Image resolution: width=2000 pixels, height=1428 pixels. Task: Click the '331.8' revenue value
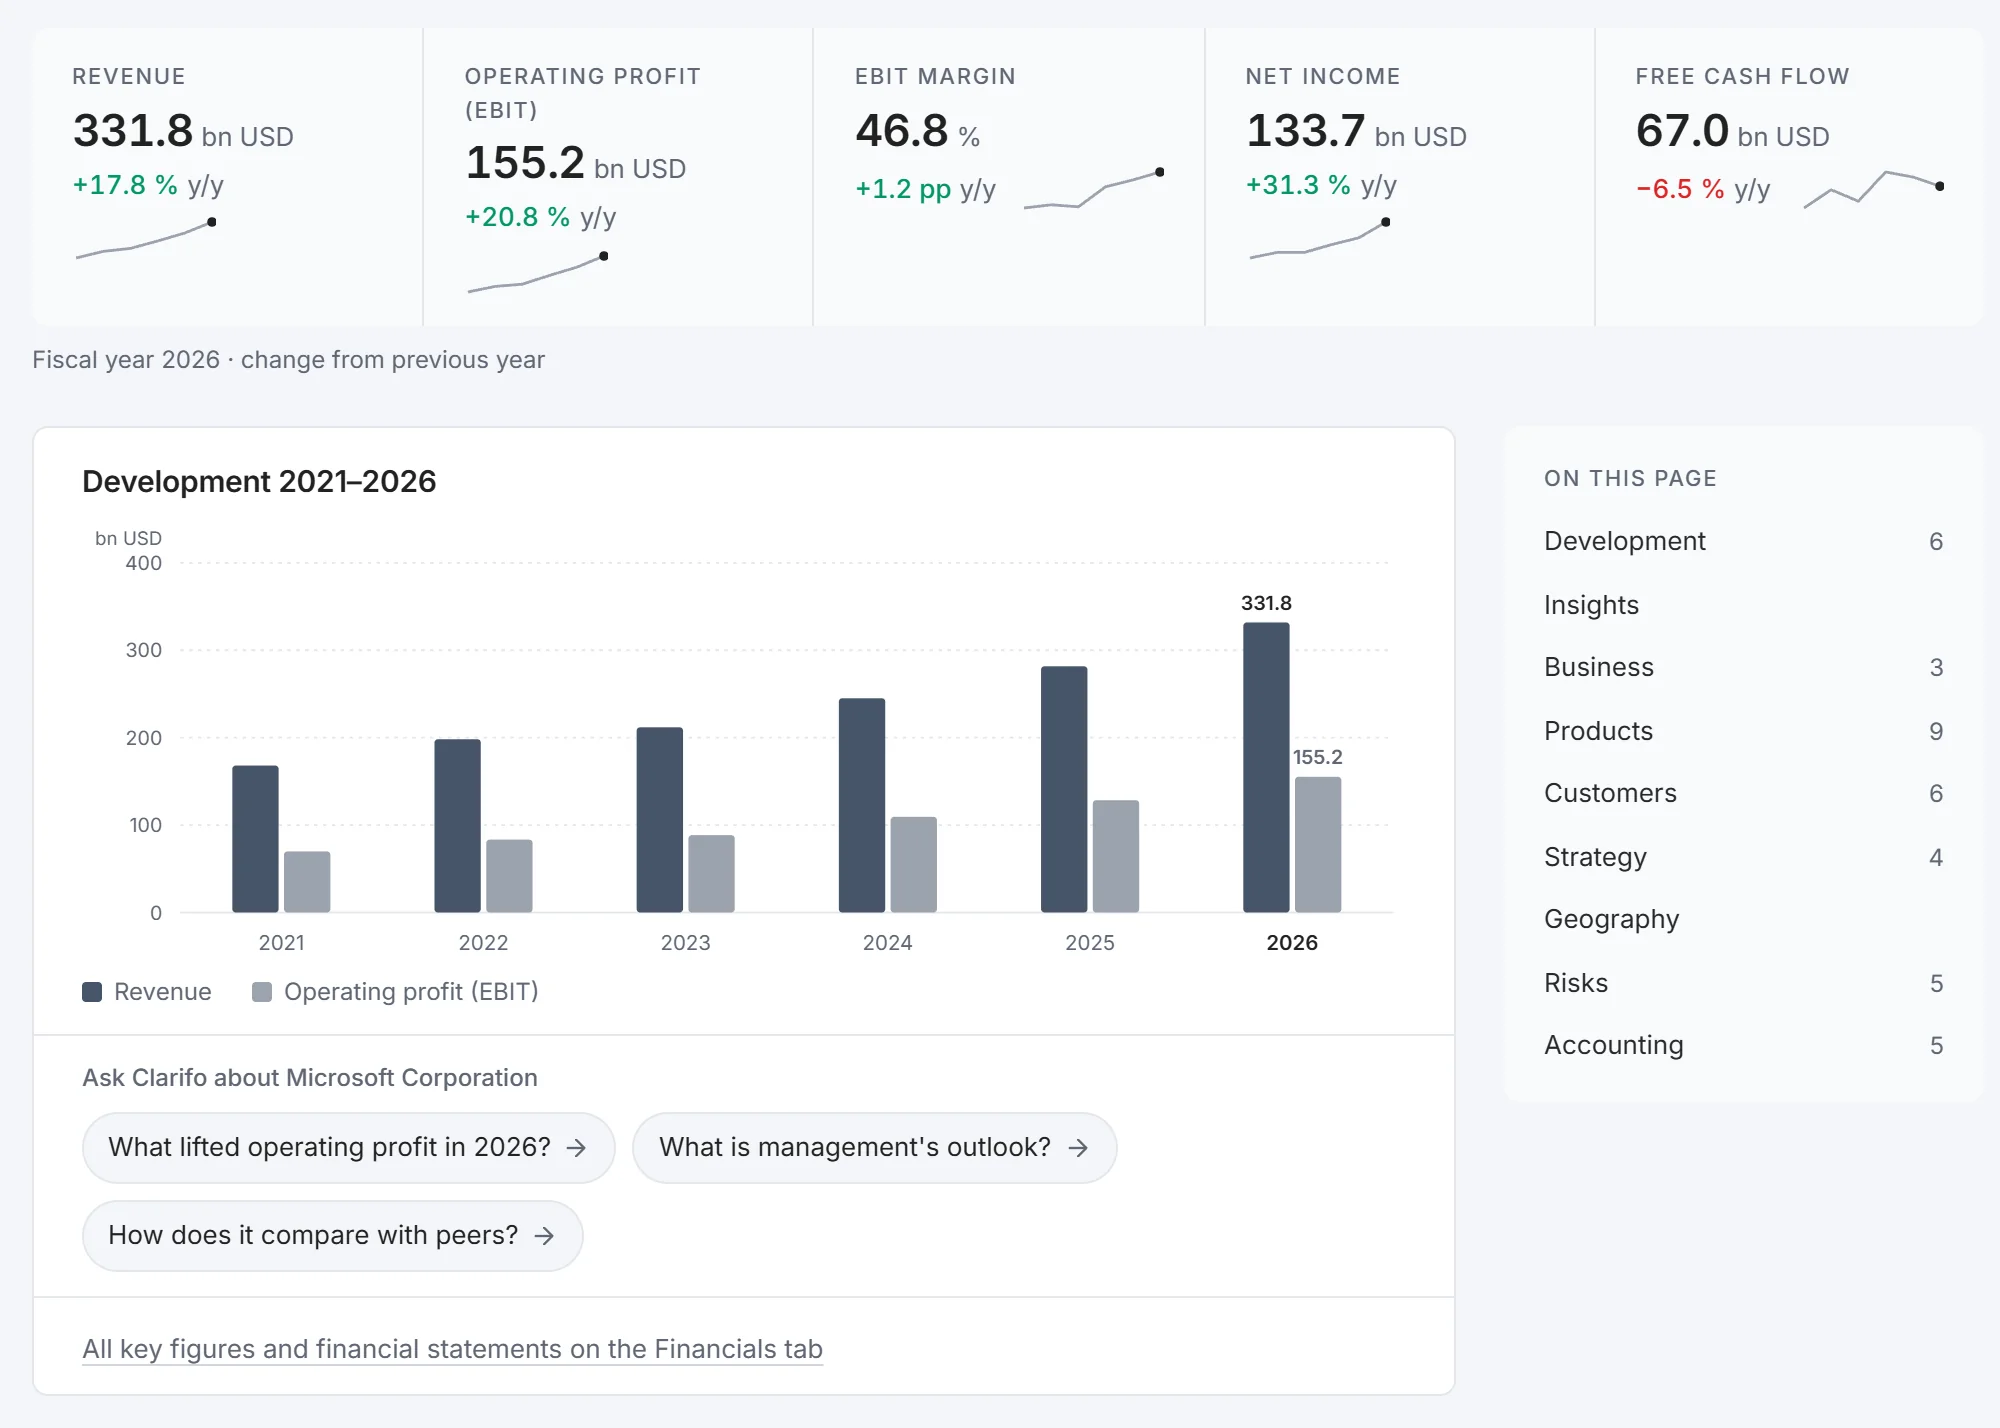click(x=133, y=131)
